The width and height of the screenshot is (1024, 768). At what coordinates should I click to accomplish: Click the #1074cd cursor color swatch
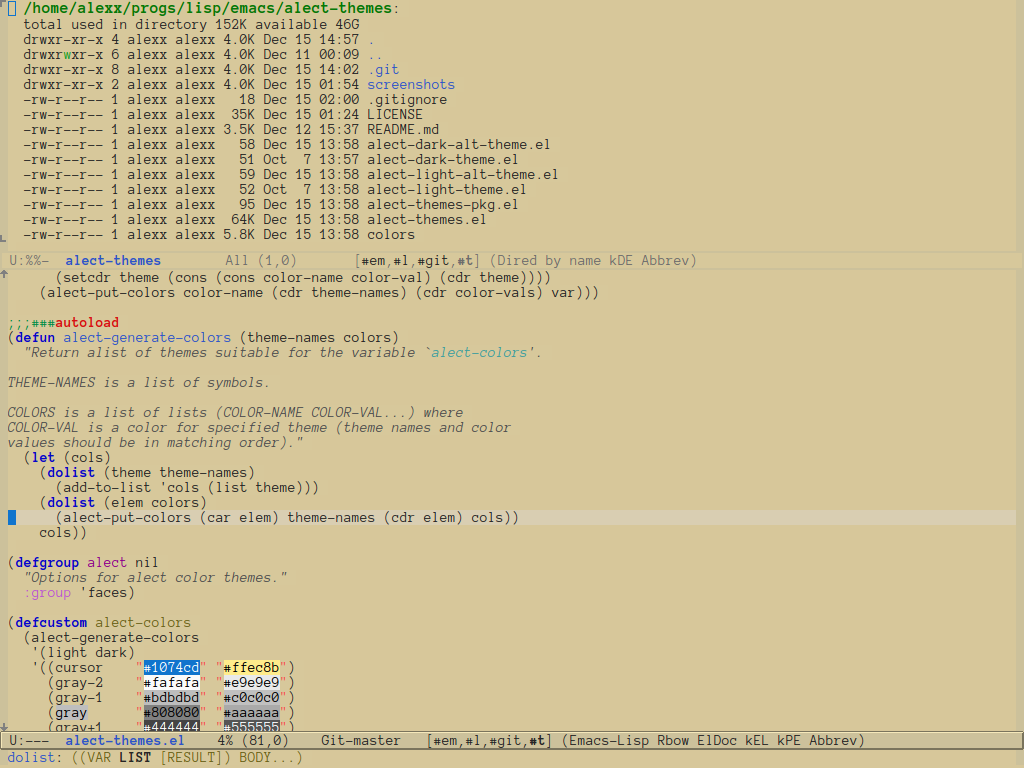172,667
